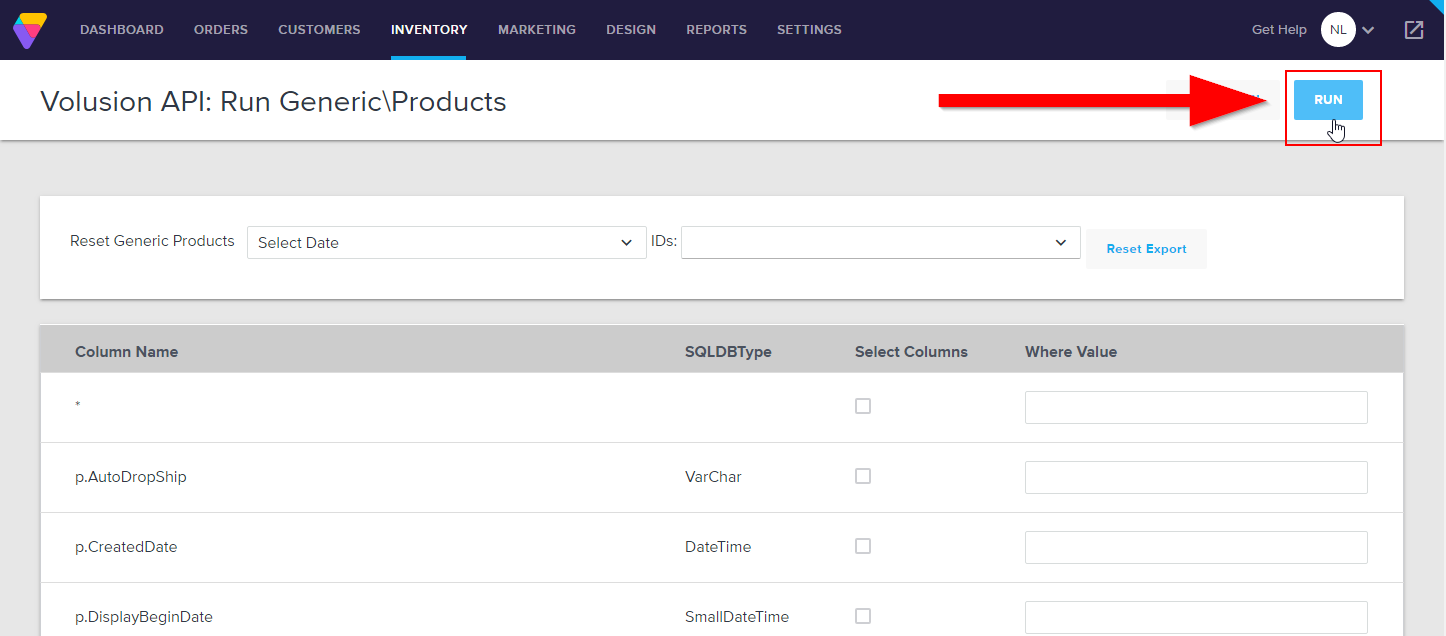Click the Reset Generic Products label
This screenshot has height=636, width=1446.
[152, 241]
